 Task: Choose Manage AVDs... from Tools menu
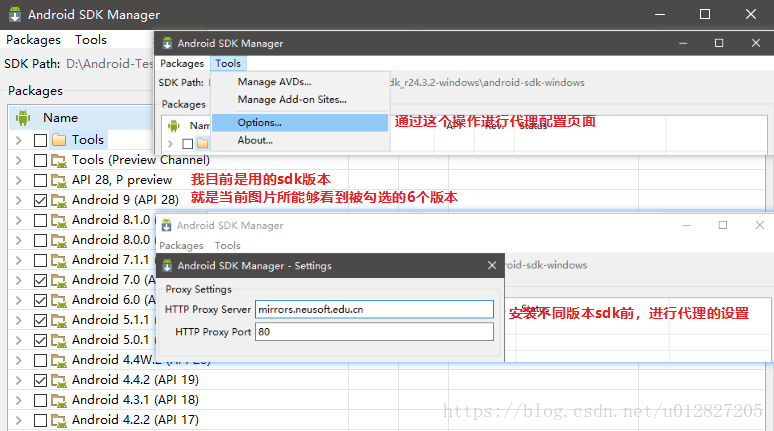274,81
